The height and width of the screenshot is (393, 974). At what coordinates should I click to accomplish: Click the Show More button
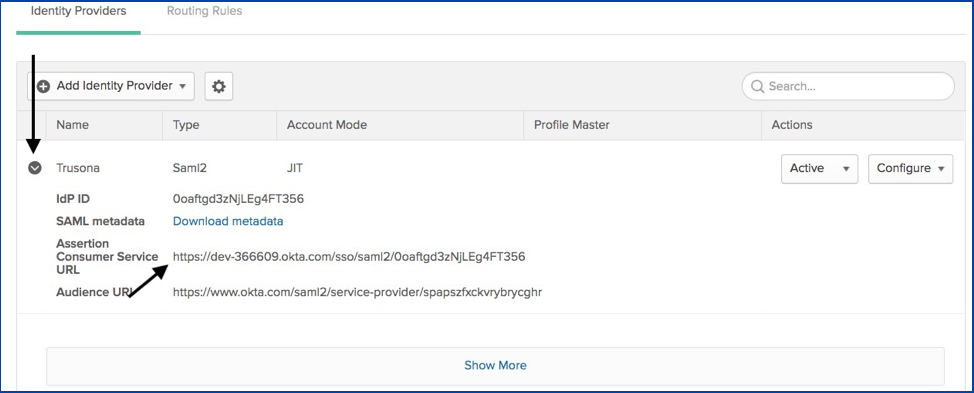495,366
